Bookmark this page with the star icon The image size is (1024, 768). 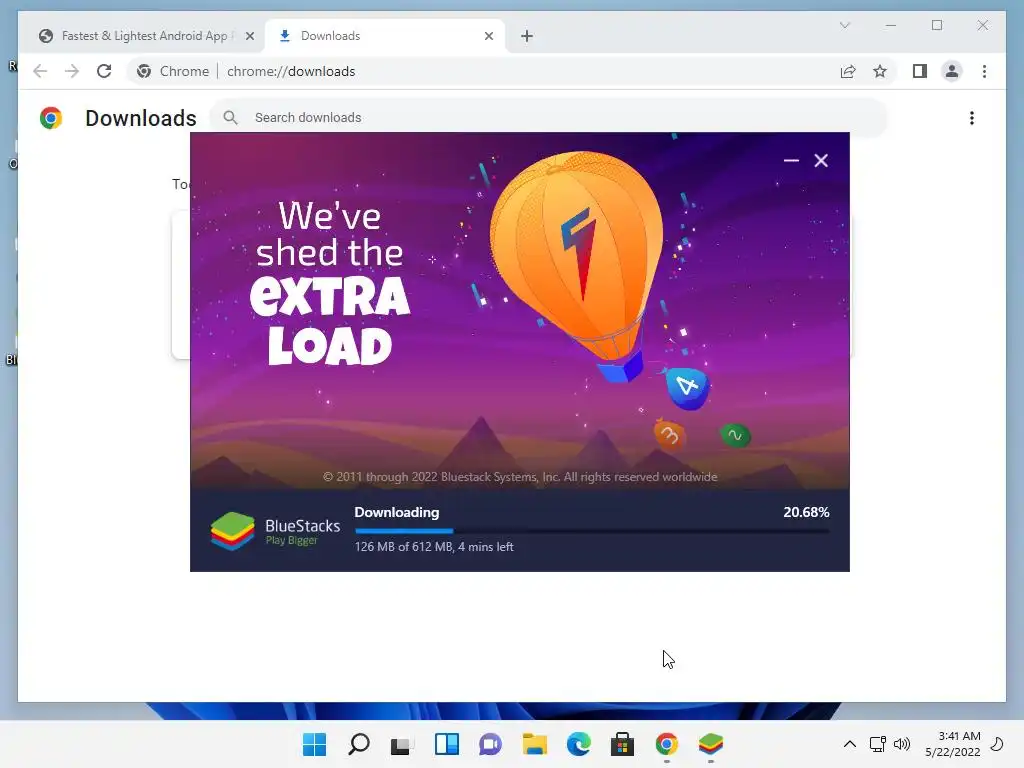click(x=880, y=71)
